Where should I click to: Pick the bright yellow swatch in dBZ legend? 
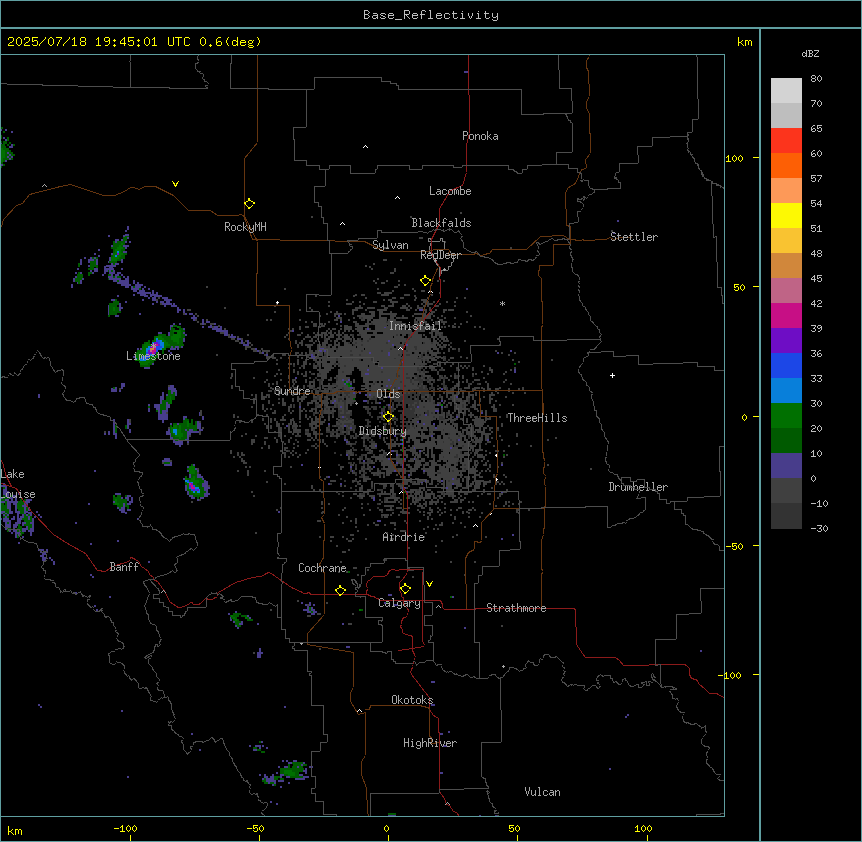pos(786,215)
